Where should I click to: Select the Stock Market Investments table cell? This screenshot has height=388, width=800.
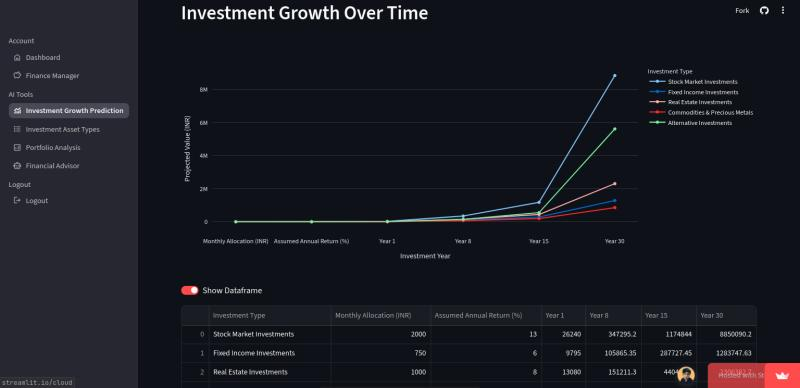click(x=269, y=334)
